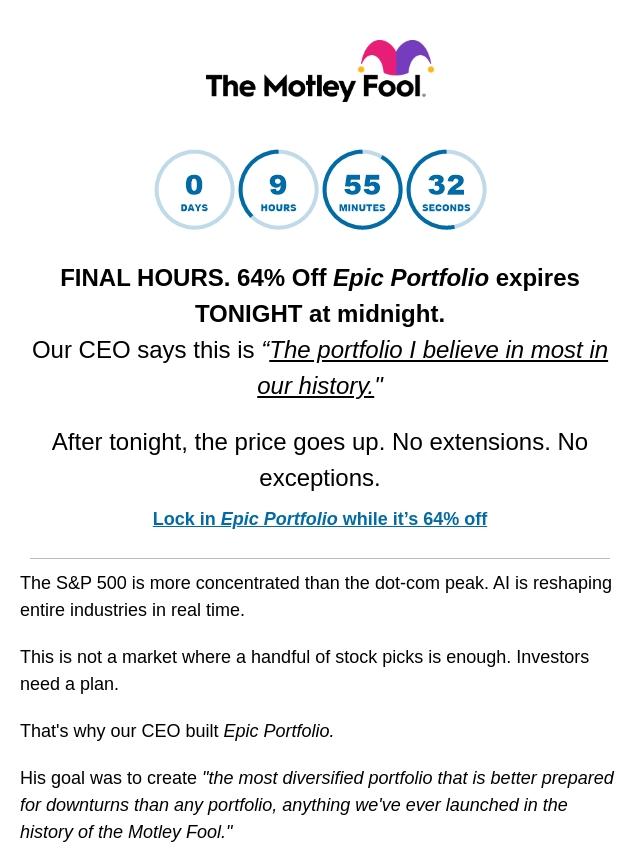The width and height of the screenshot is (640, 854).
Task: Click the "Our CEO says this is" text
Action: [x=143, y=350]
